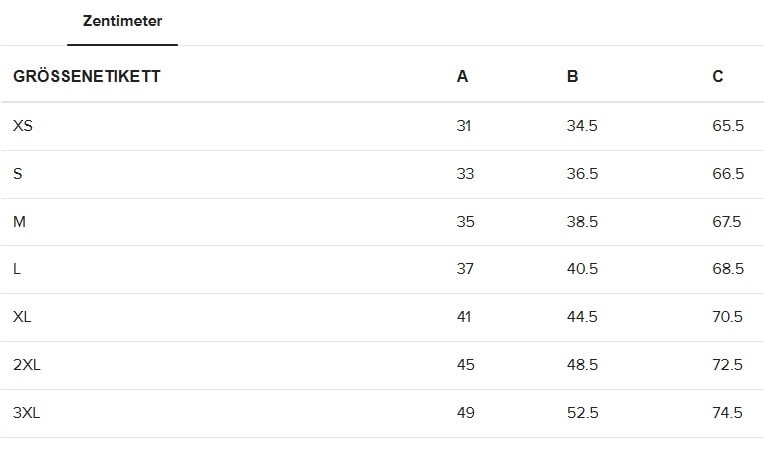The image size is (764, 461).
Task: Click the 72.5 value in the 2XL row
Action: [727, 365]
